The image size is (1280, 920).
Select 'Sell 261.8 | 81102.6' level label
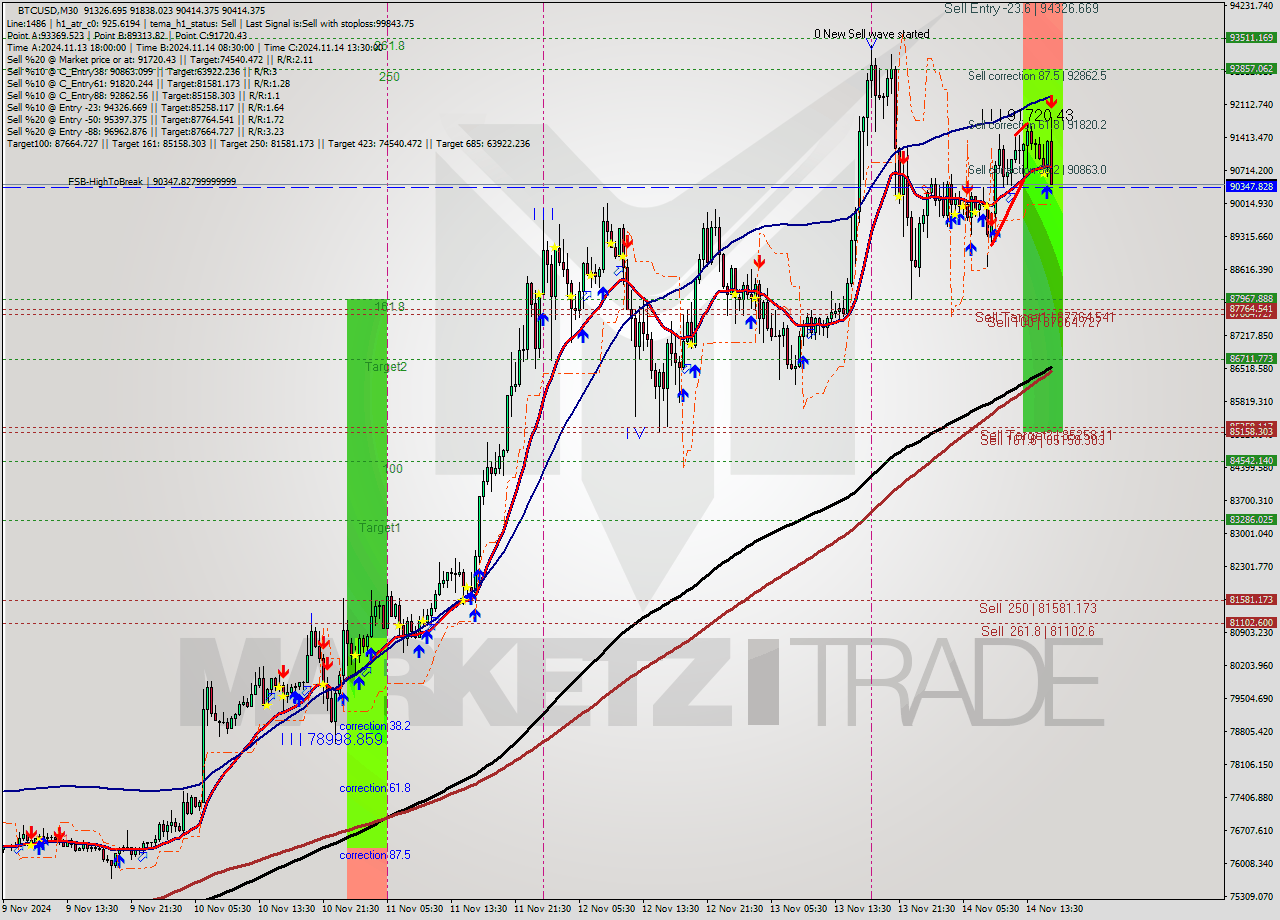[1037, 631]
